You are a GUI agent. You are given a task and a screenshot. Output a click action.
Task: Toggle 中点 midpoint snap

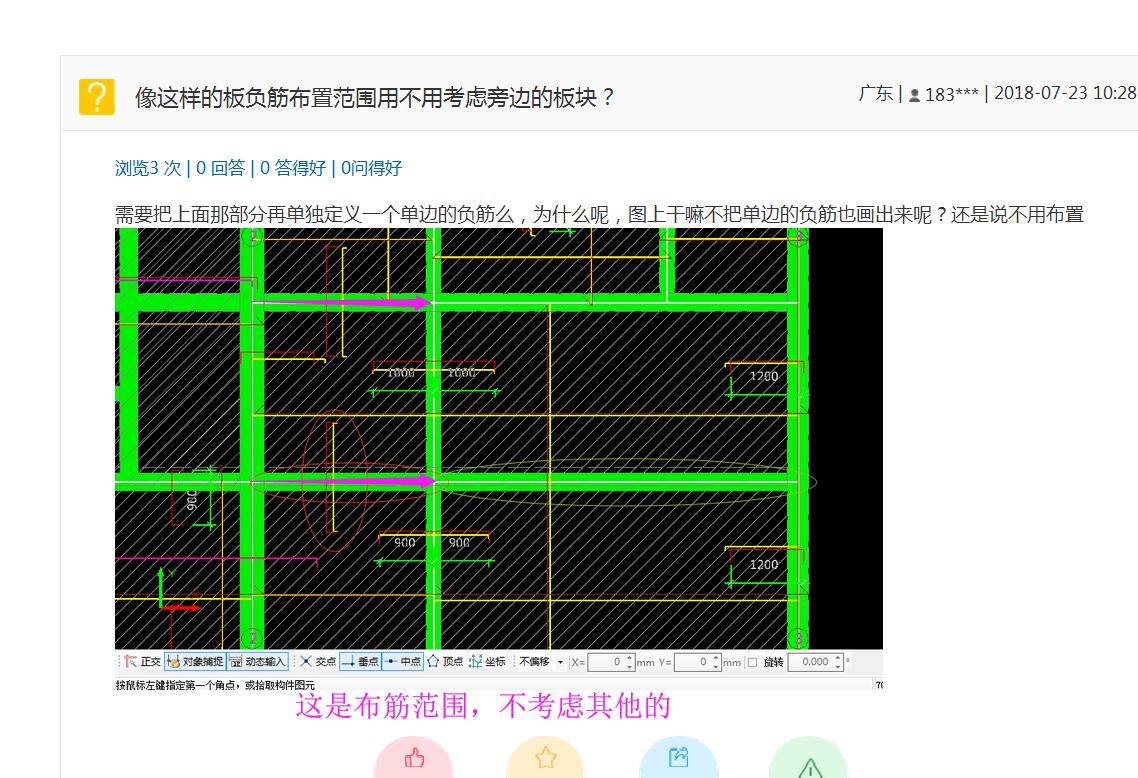[403, 662]
